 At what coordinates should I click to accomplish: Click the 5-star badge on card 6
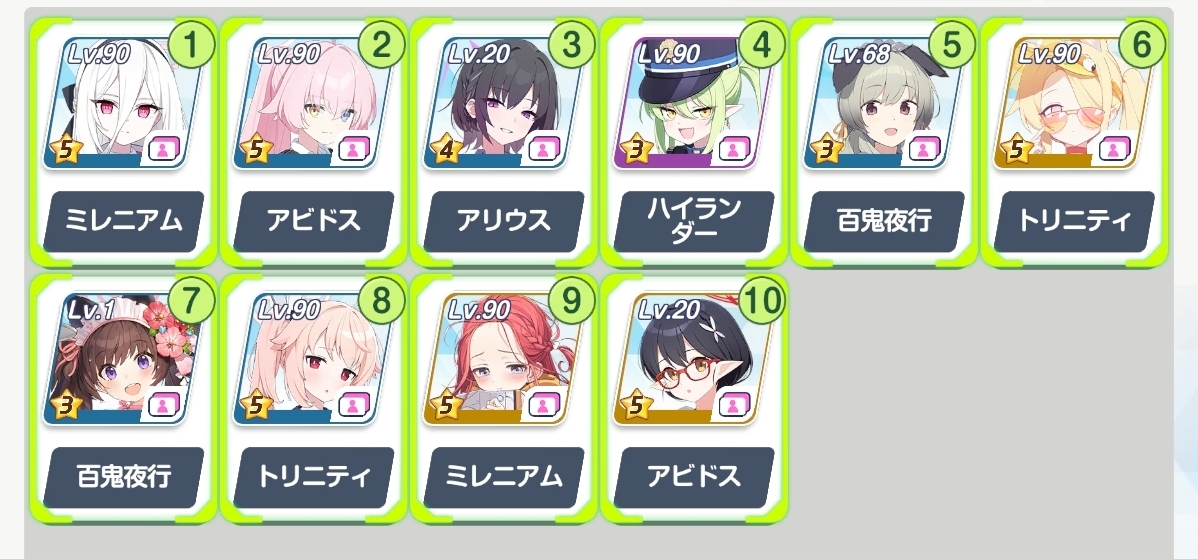pyautogui.click(x=1016, y=149)
